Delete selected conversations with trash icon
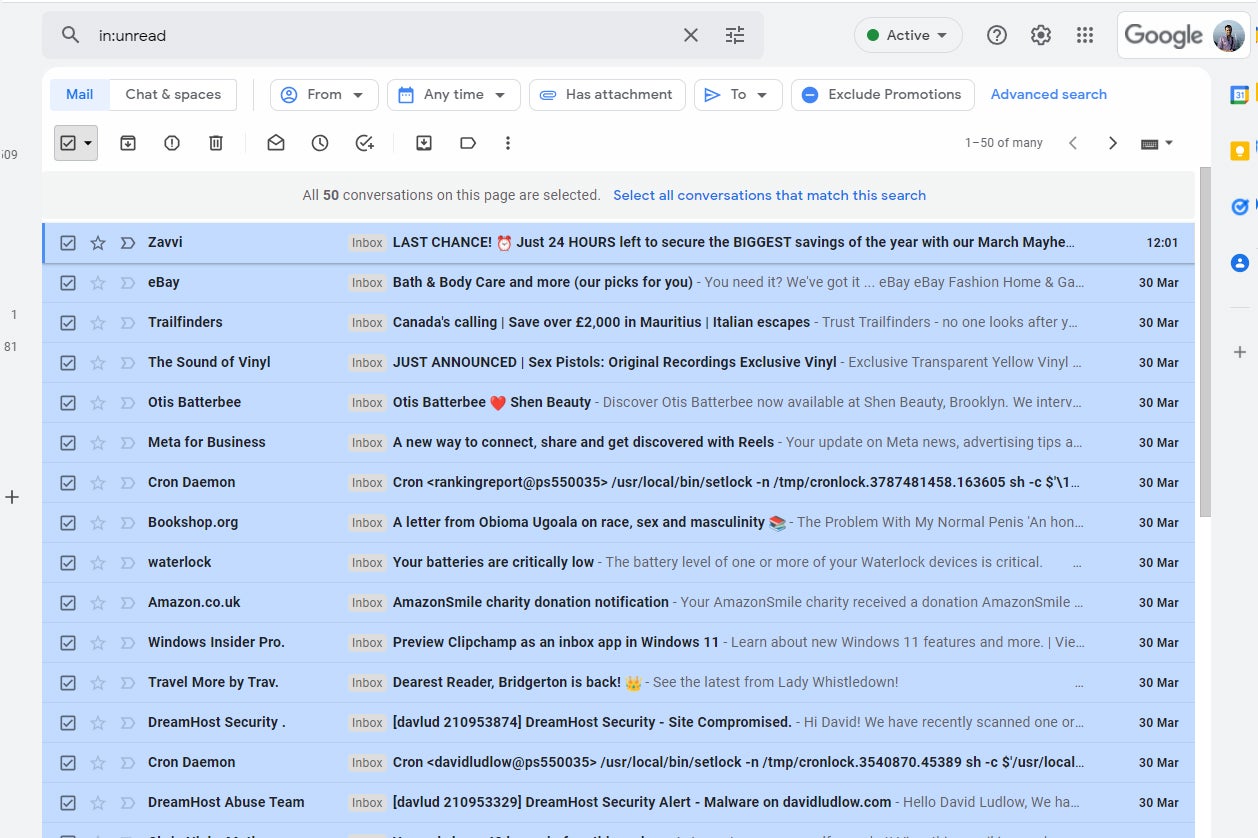 tap(216, 143)
